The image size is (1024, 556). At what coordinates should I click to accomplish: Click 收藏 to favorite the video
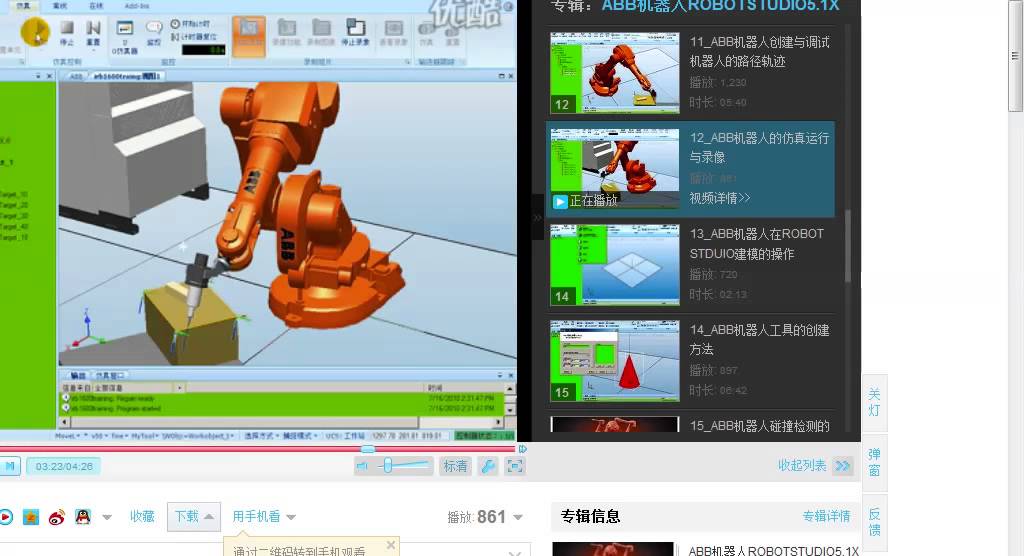click(x=142, y=517)
